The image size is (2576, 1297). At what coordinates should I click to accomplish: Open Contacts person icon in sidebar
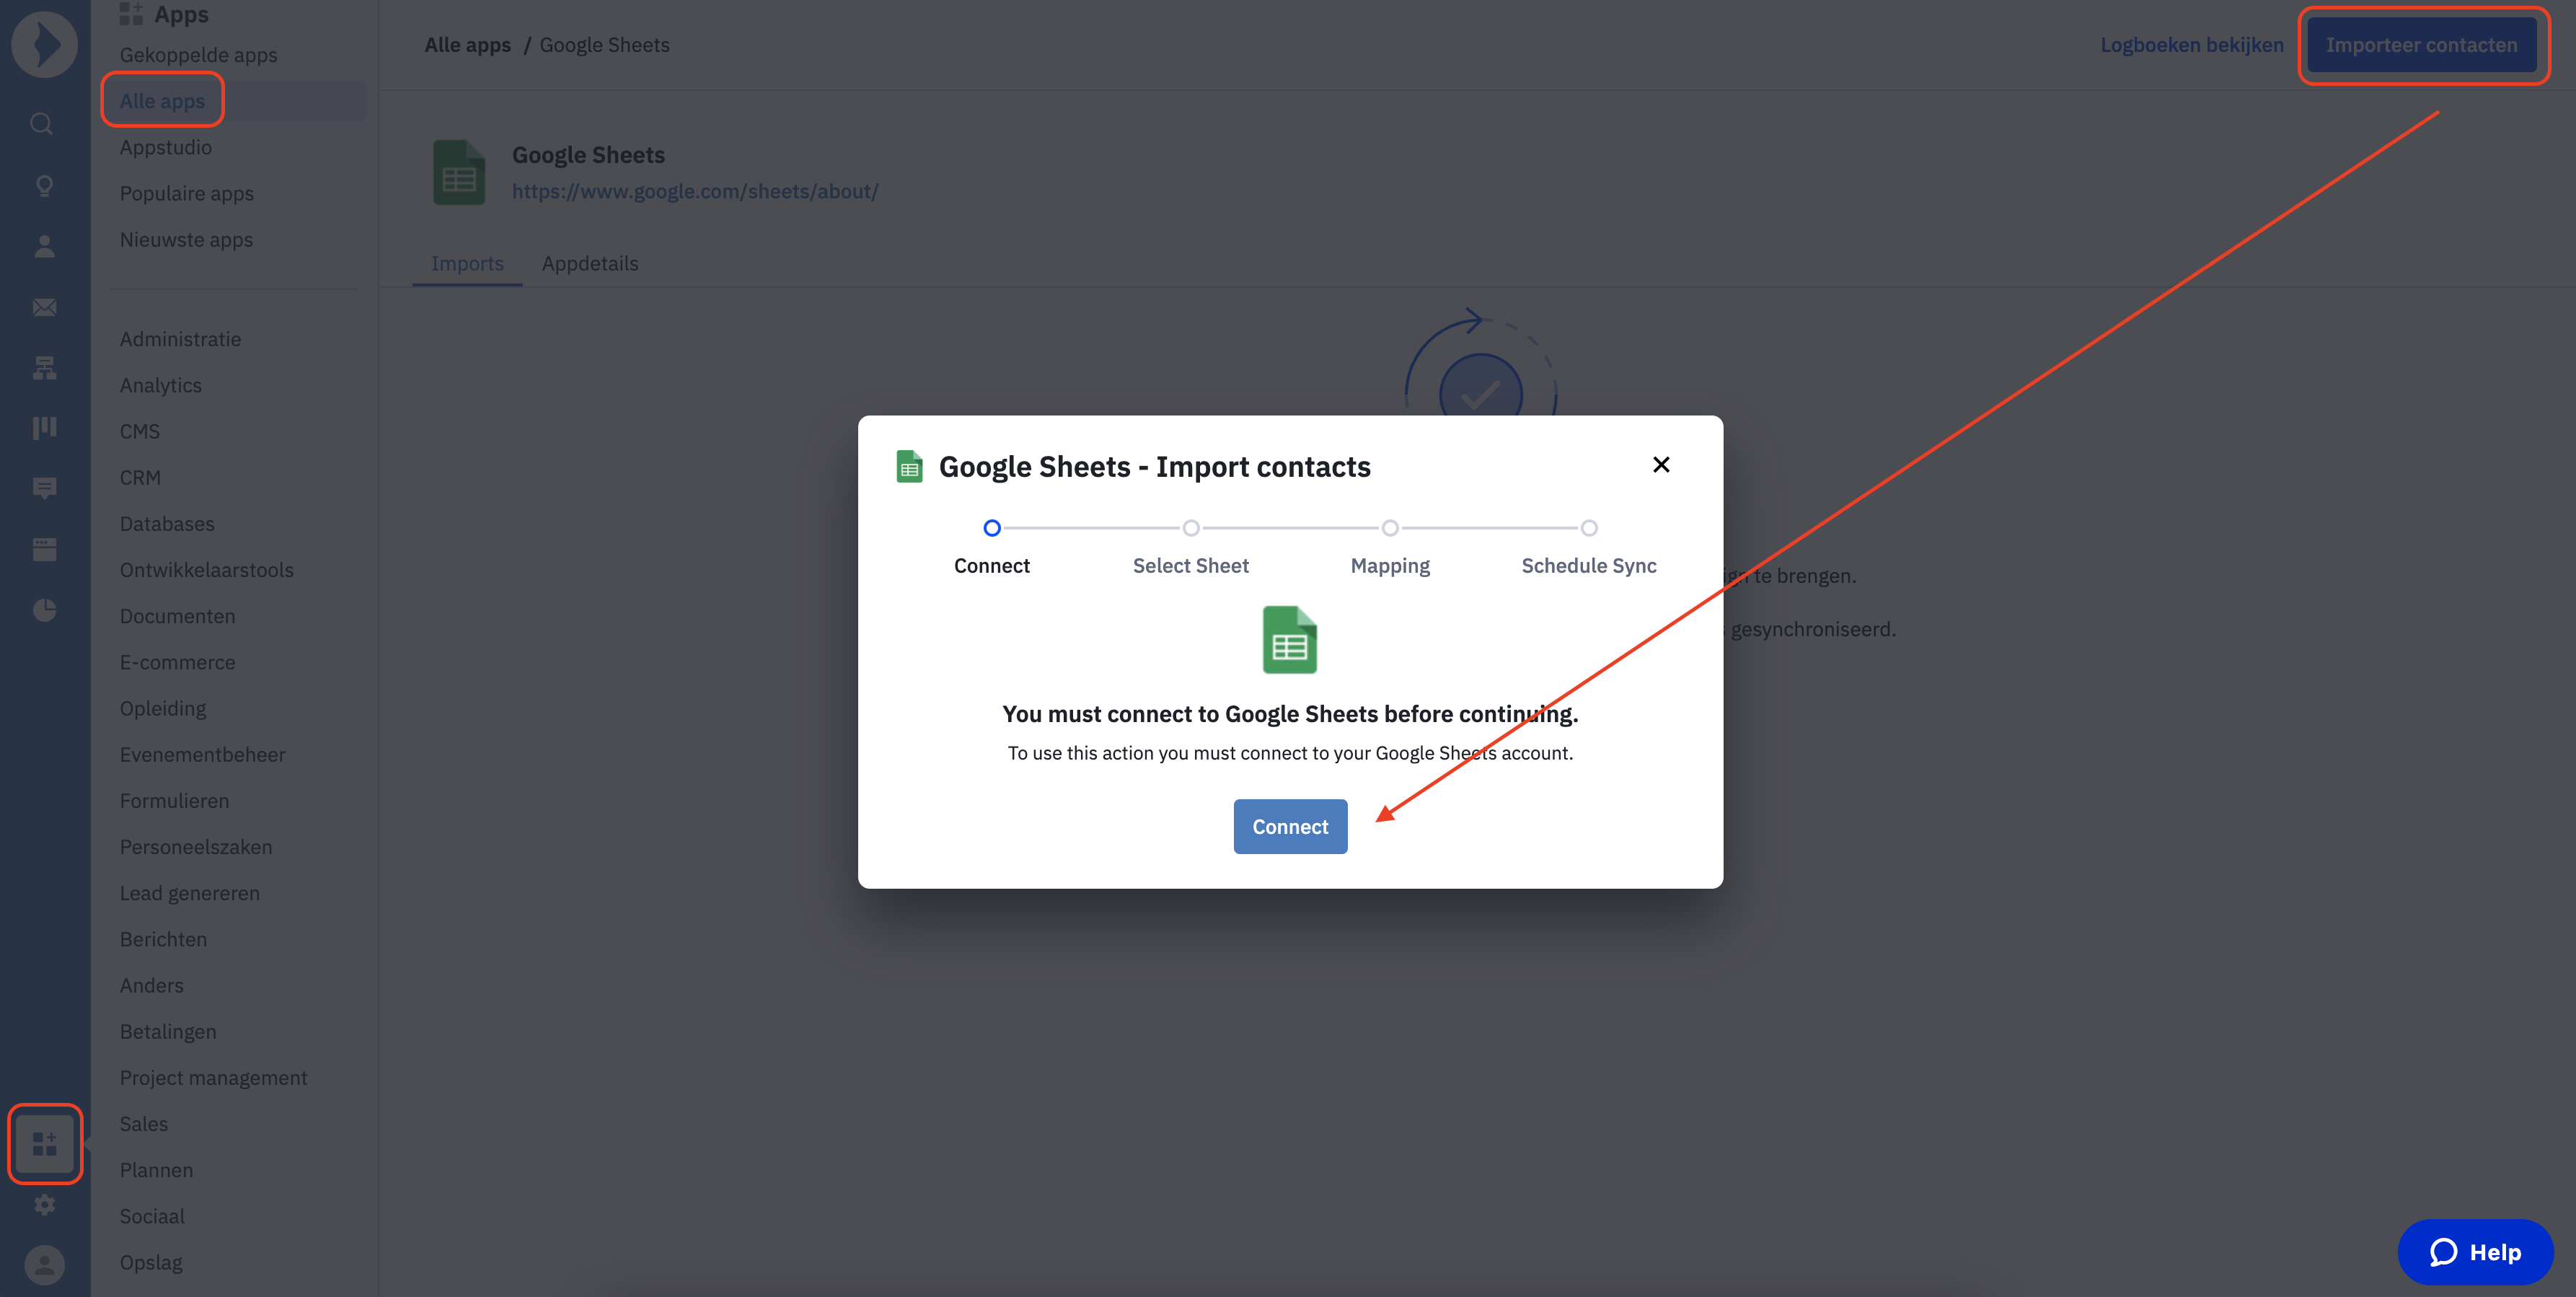tap(44, 246)
